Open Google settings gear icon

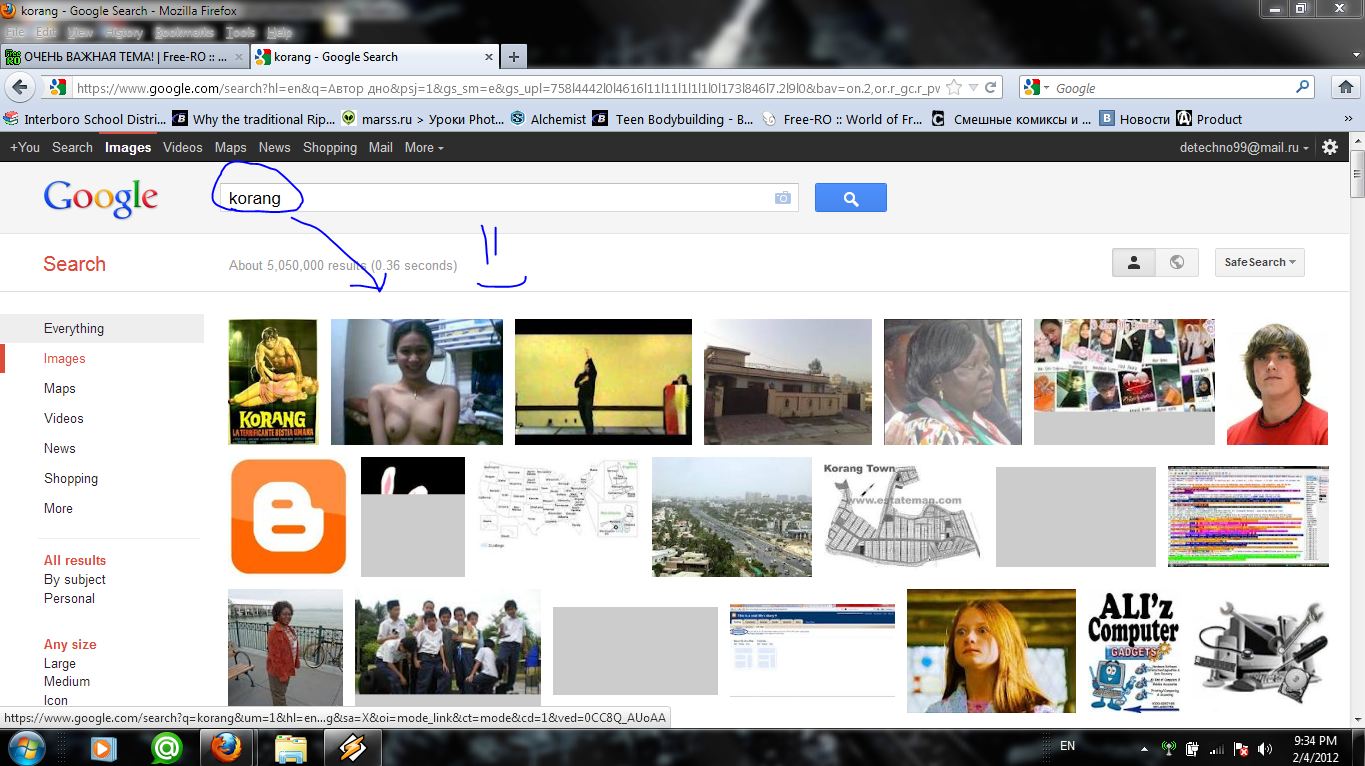(1330, 147)
